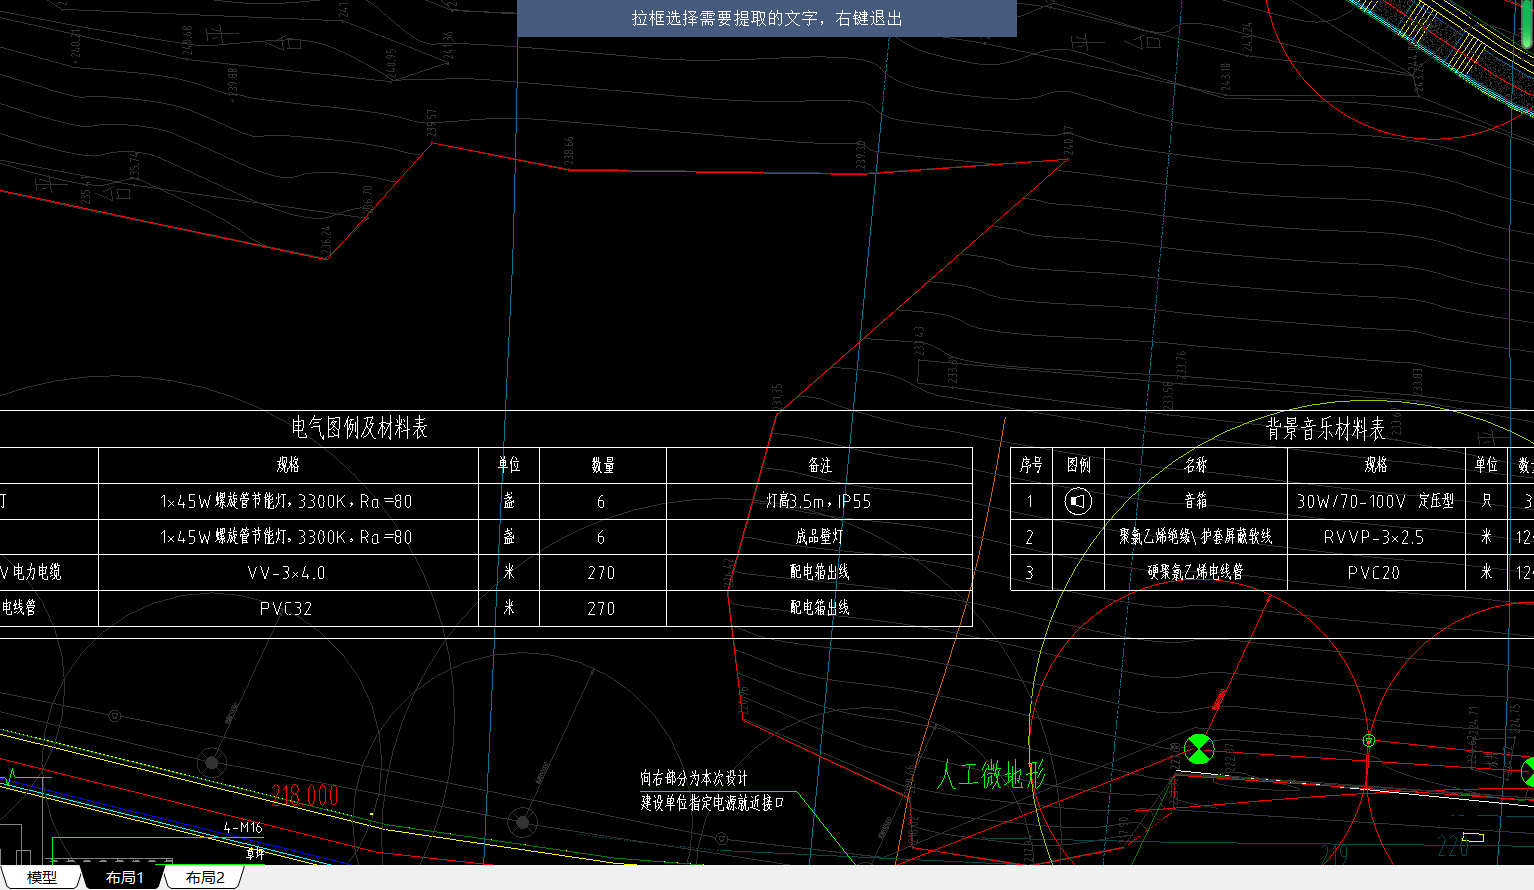Click 配电箱出线 in the VV-3×4.0 row
Image resolution: width=1534 pixels, height=890 pixels.
pos(819,572)
